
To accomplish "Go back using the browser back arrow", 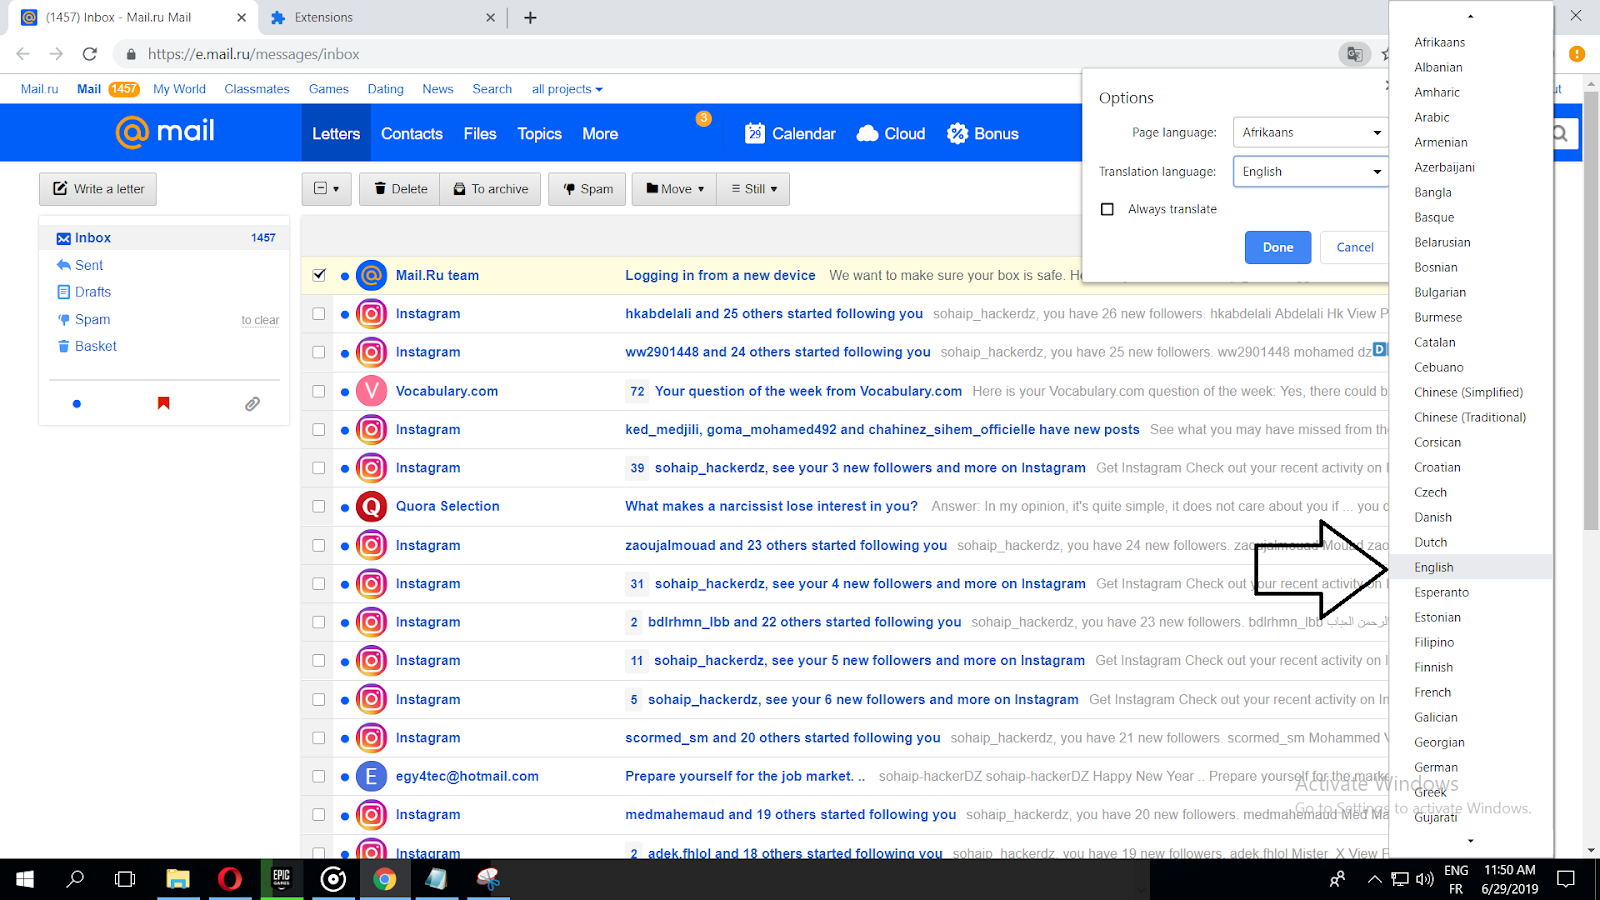I will (x=23, y=54).
